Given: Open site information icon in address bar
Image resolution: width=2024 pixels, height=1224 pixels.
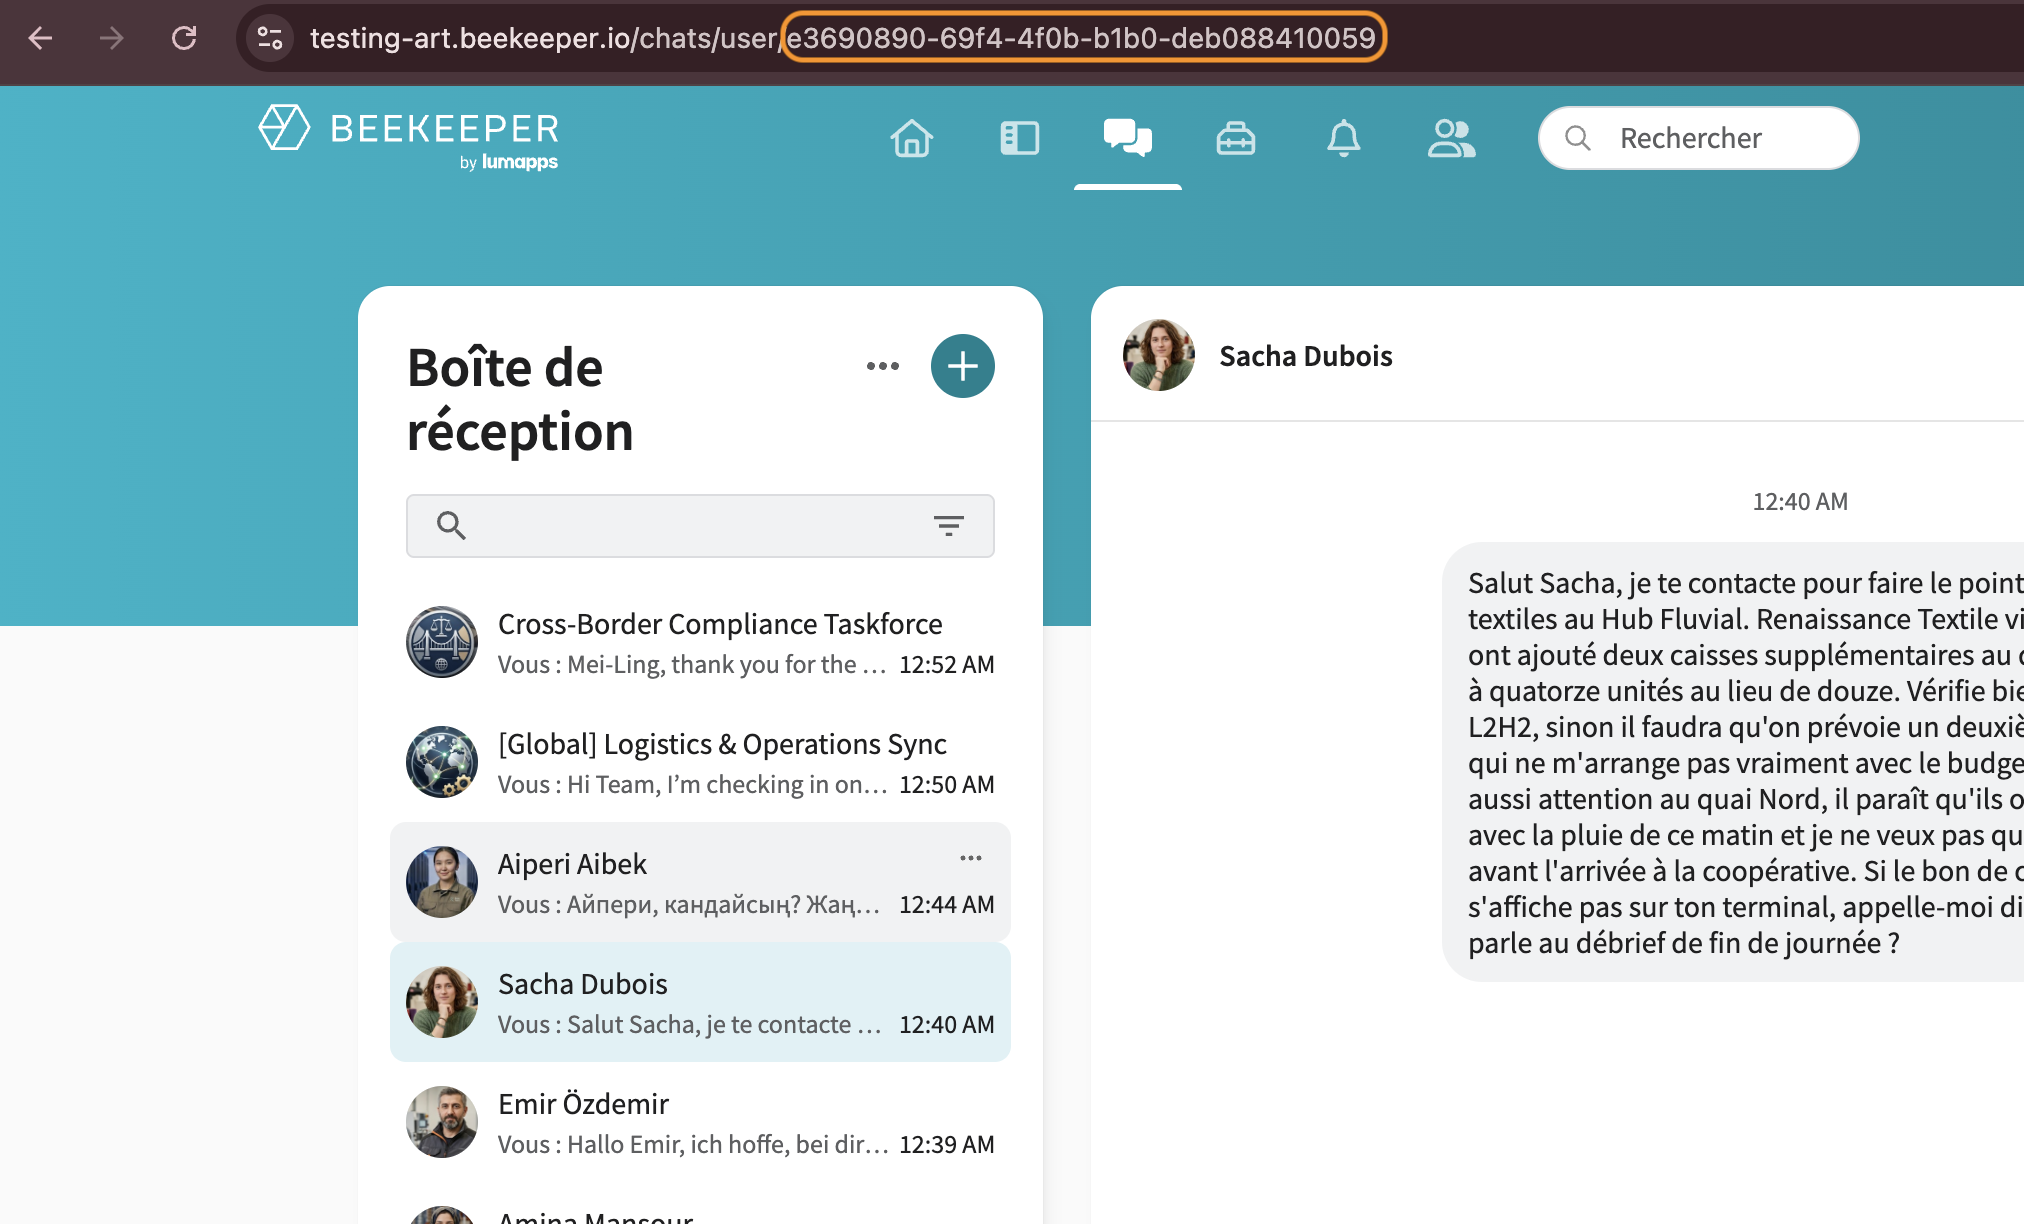Looking at the screenshot, I should 270,38.
